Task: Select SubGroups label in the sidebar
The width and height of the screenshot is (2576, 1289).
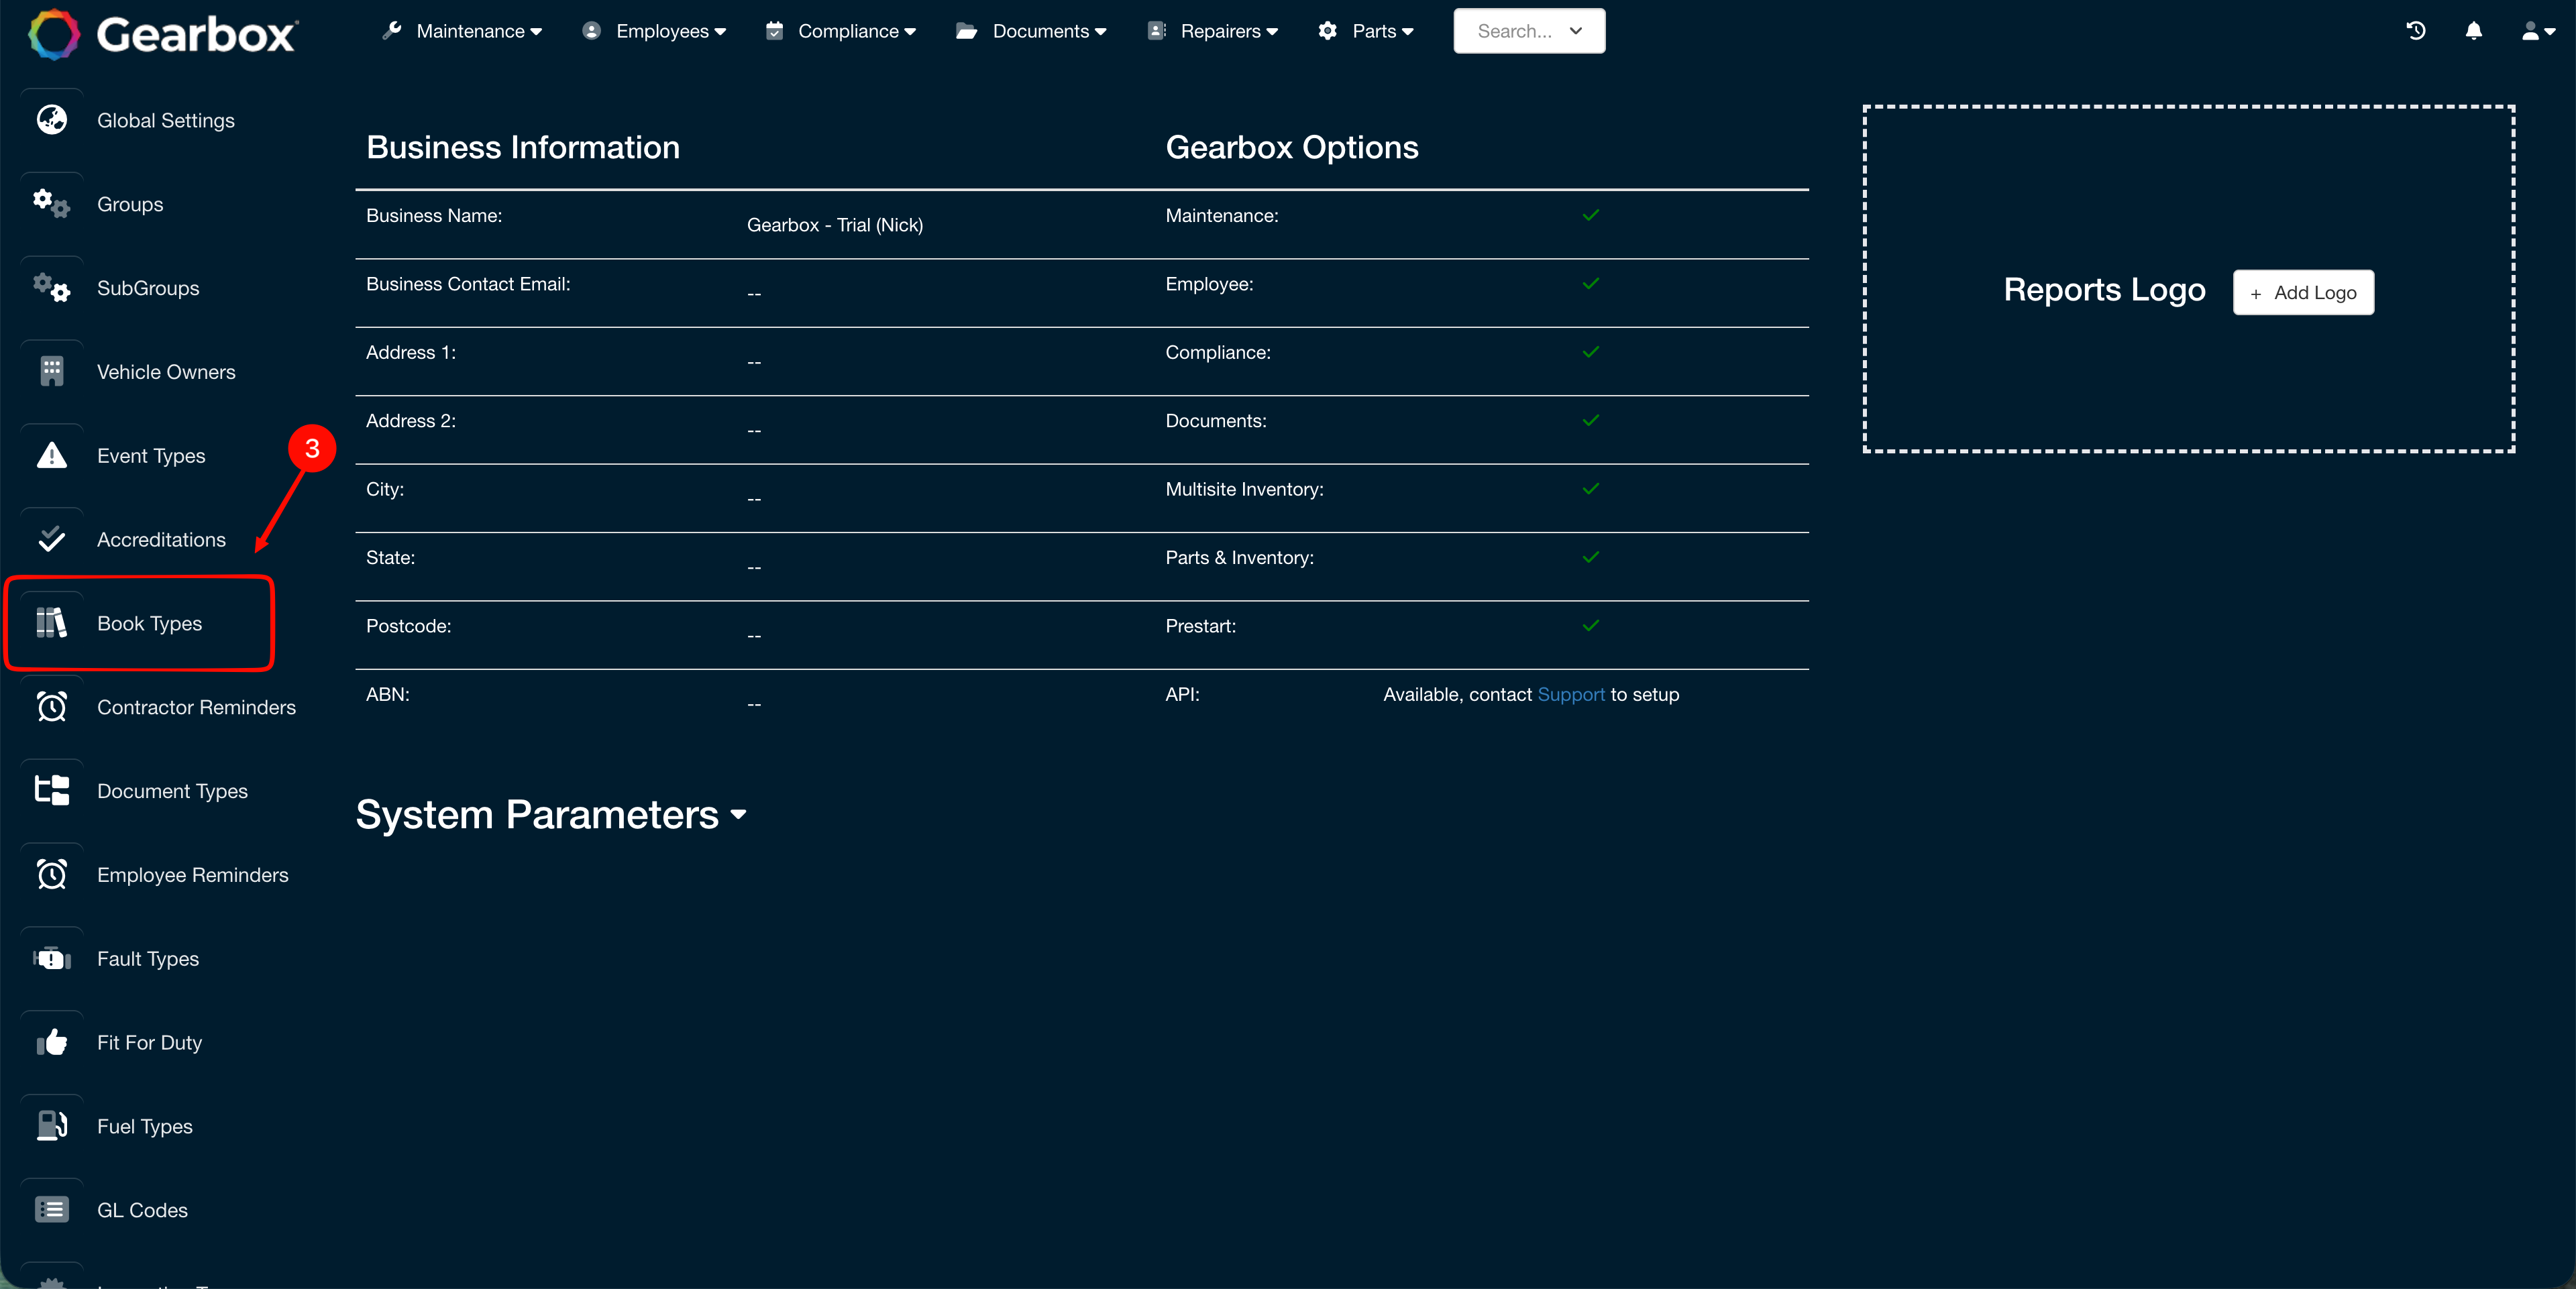Action: click(x=148, y=288)
